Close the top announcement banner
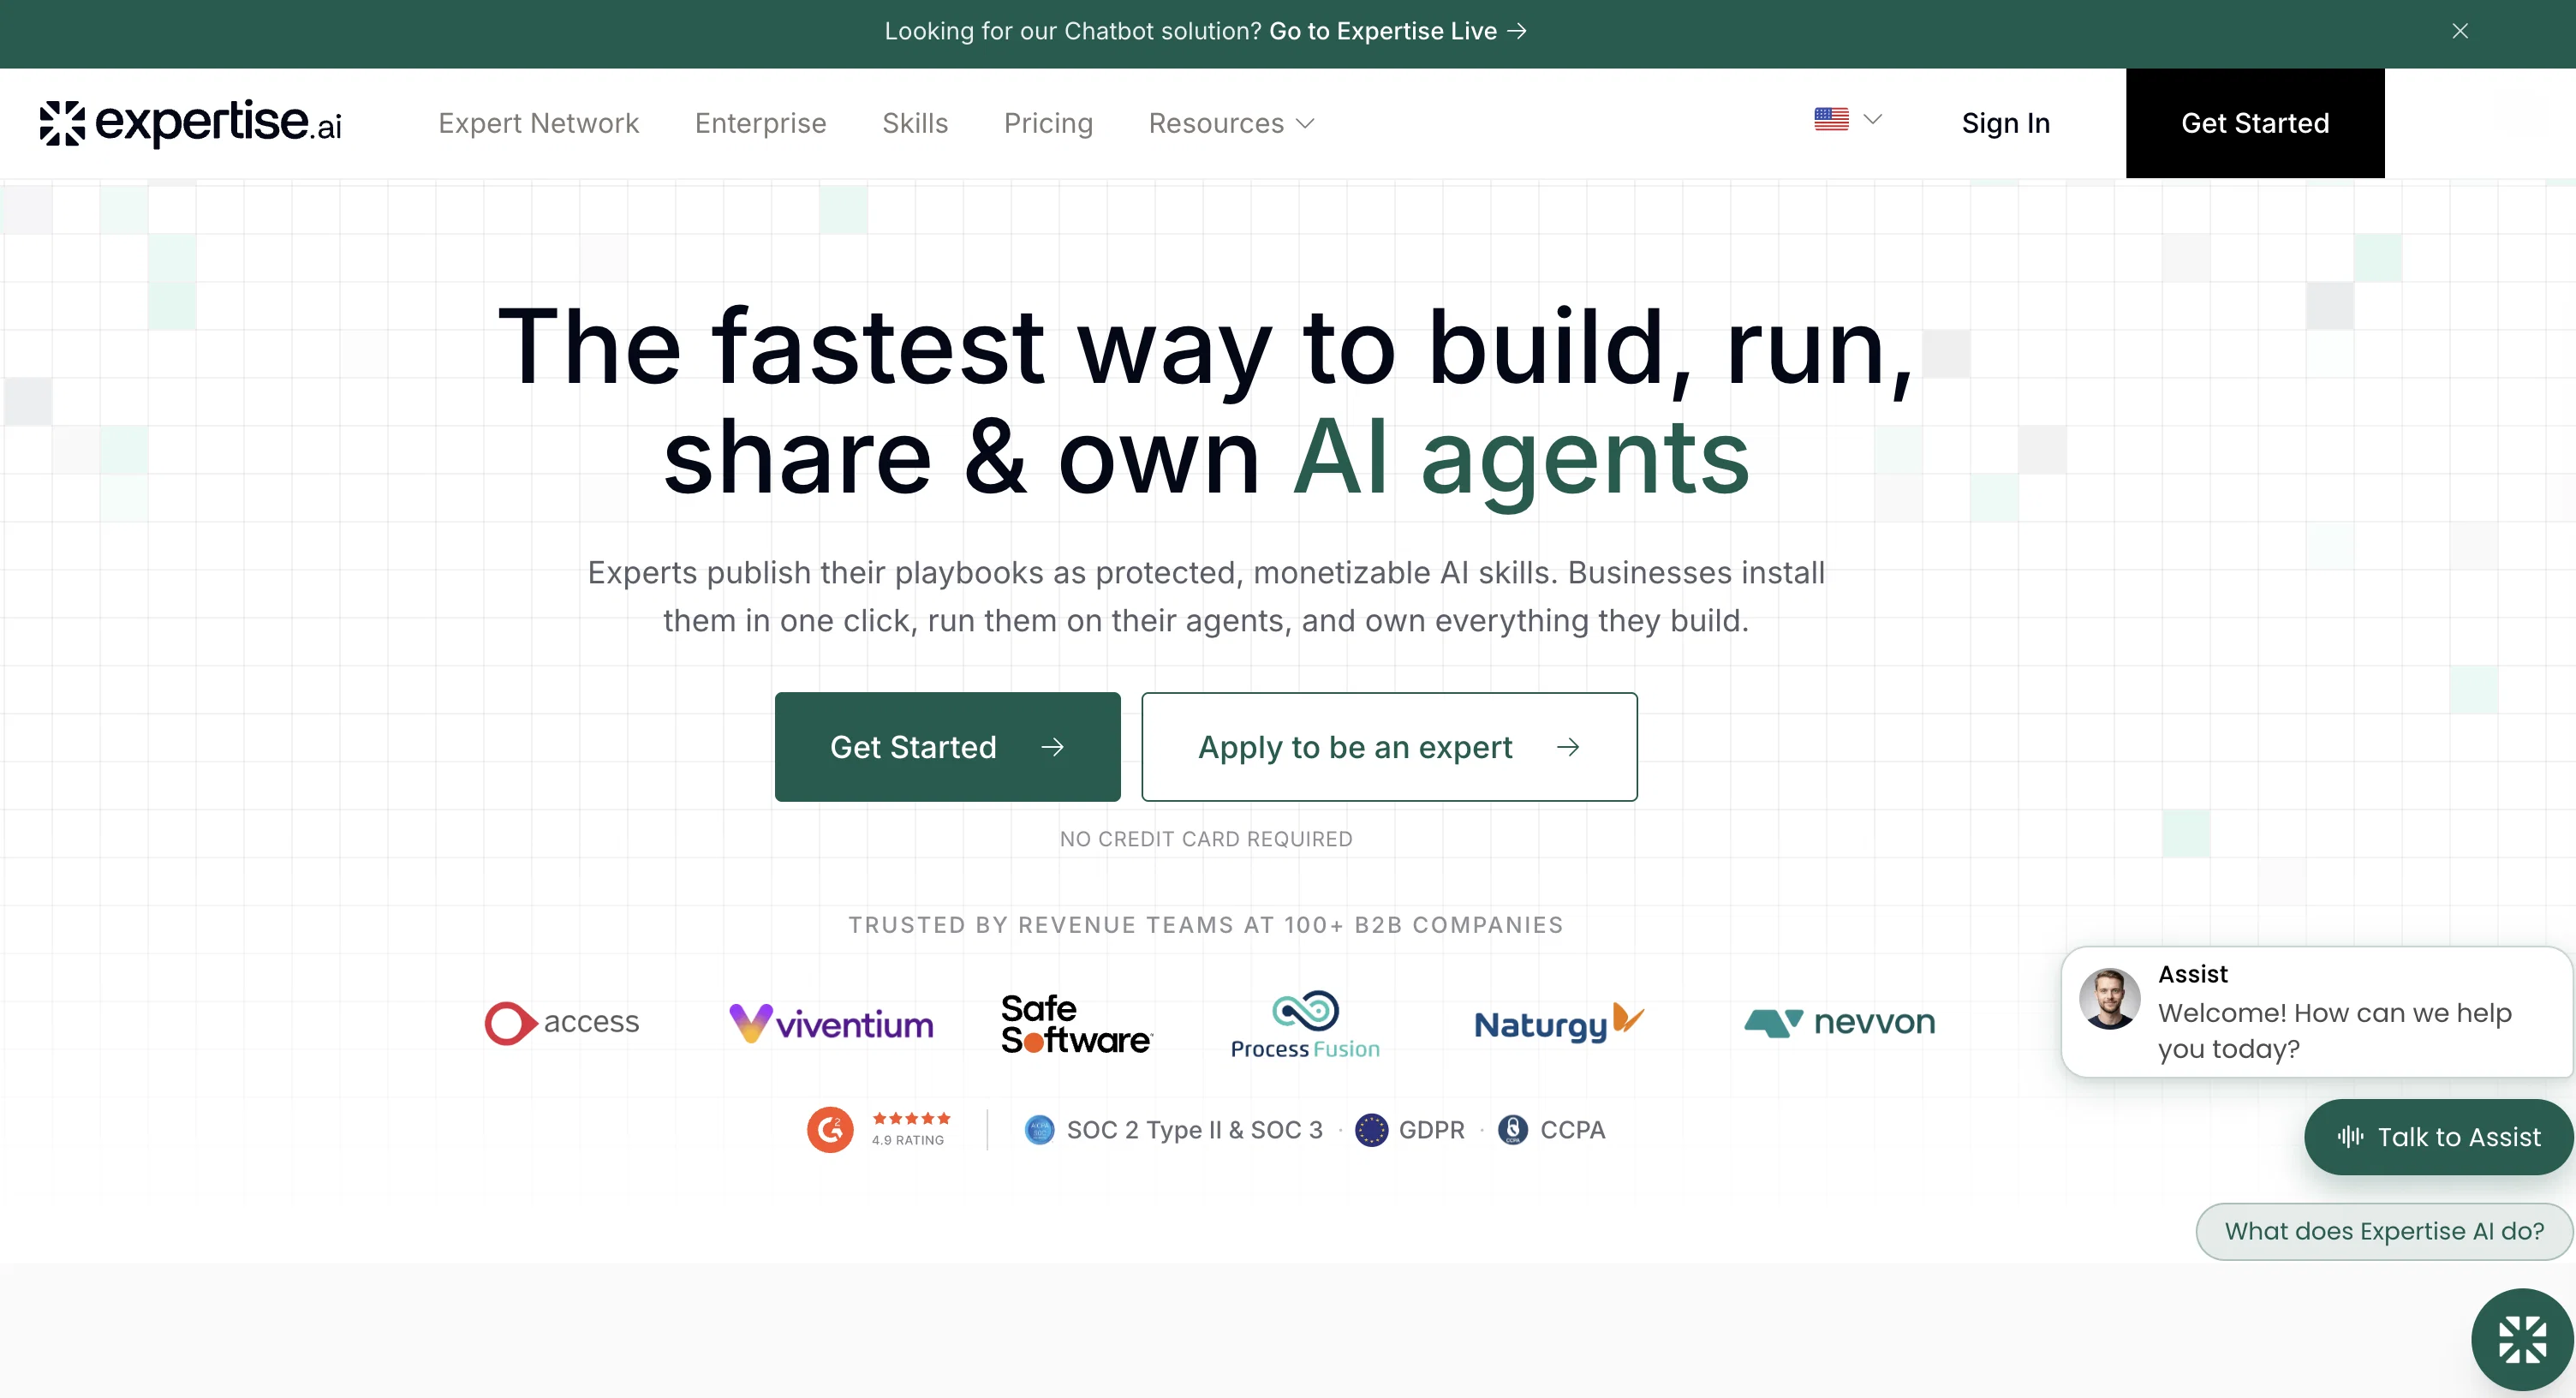This screenshot has height=1398, width=2576. click(x=2460, y=31)
